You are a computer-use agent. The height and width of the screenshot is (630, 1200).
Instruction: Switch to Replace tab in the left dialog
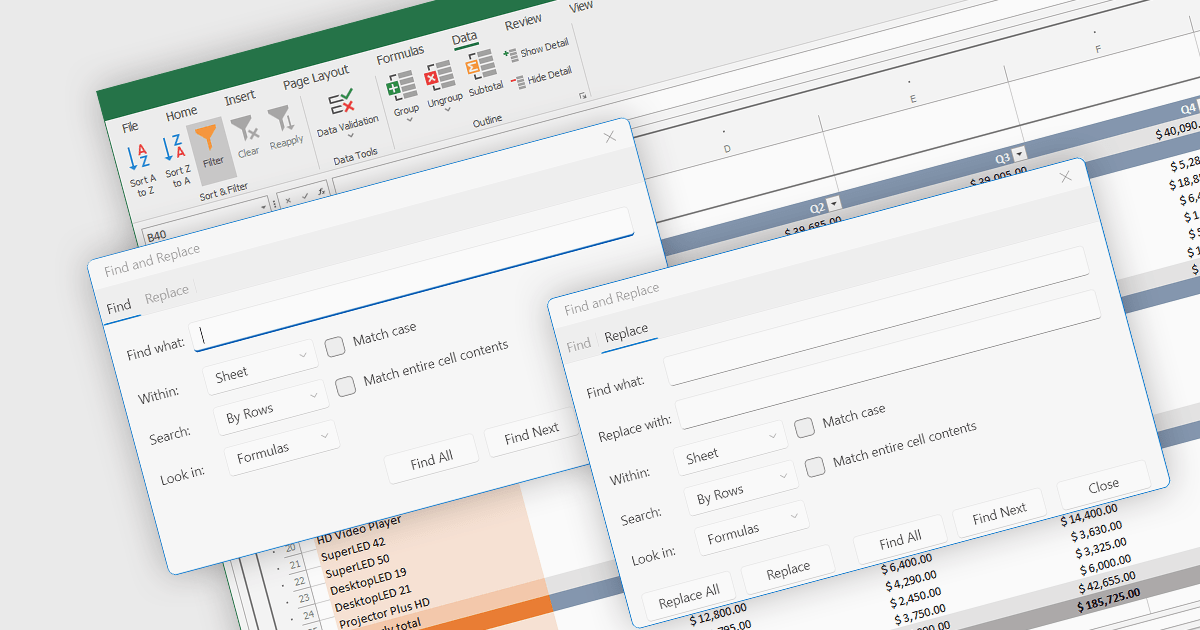point(166,293)
